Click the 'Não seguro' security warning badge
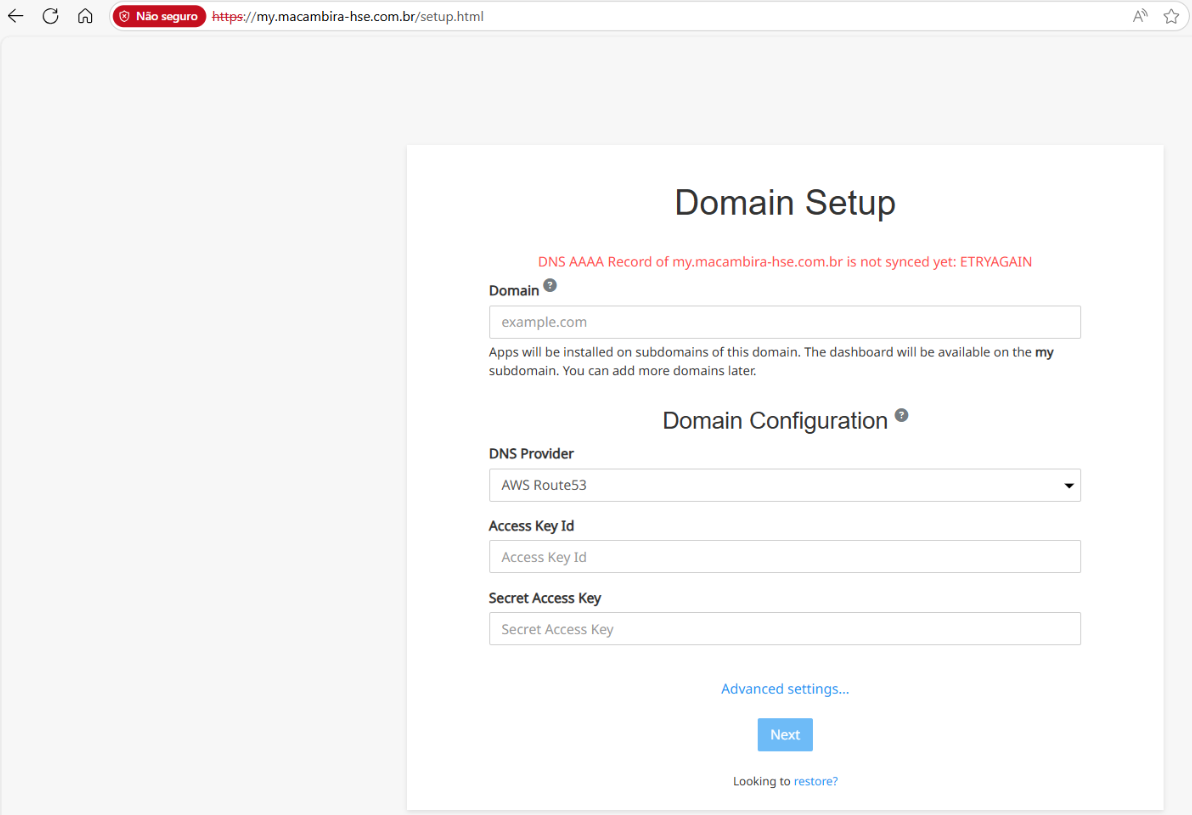The width and height of the screenshot is (1192, 815). click(x=159, y=16)
